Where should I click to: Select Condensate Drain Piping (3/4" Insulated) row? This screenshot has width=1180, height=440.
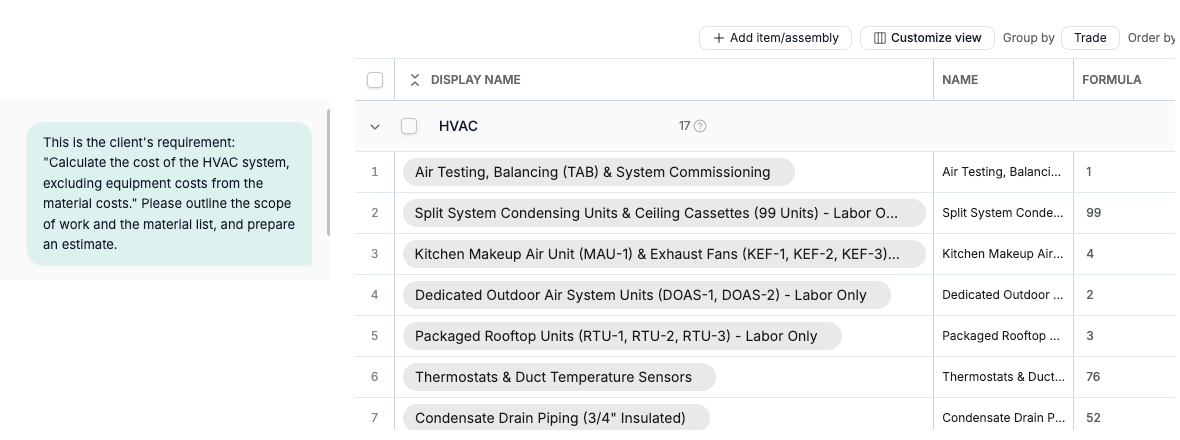tap(556, 418)
